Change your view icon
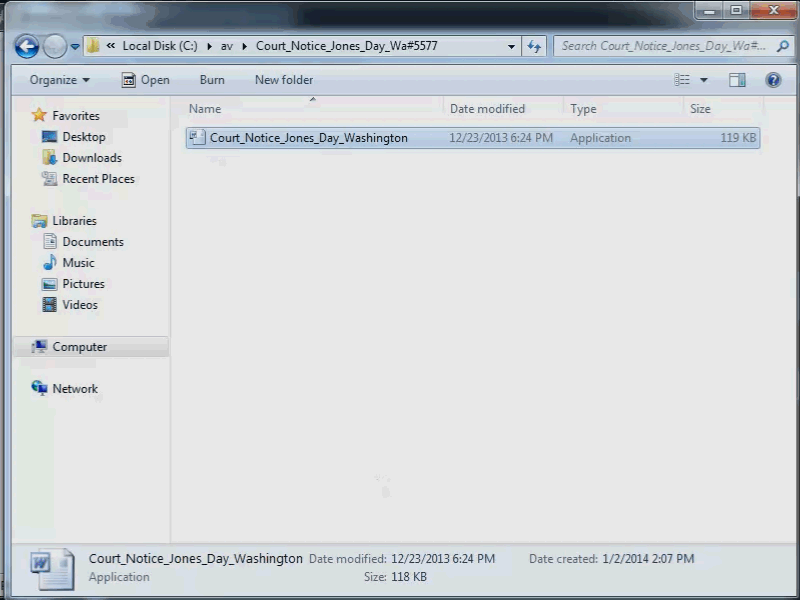The width and height of the screenshot is (800, 600). point(682,80)
